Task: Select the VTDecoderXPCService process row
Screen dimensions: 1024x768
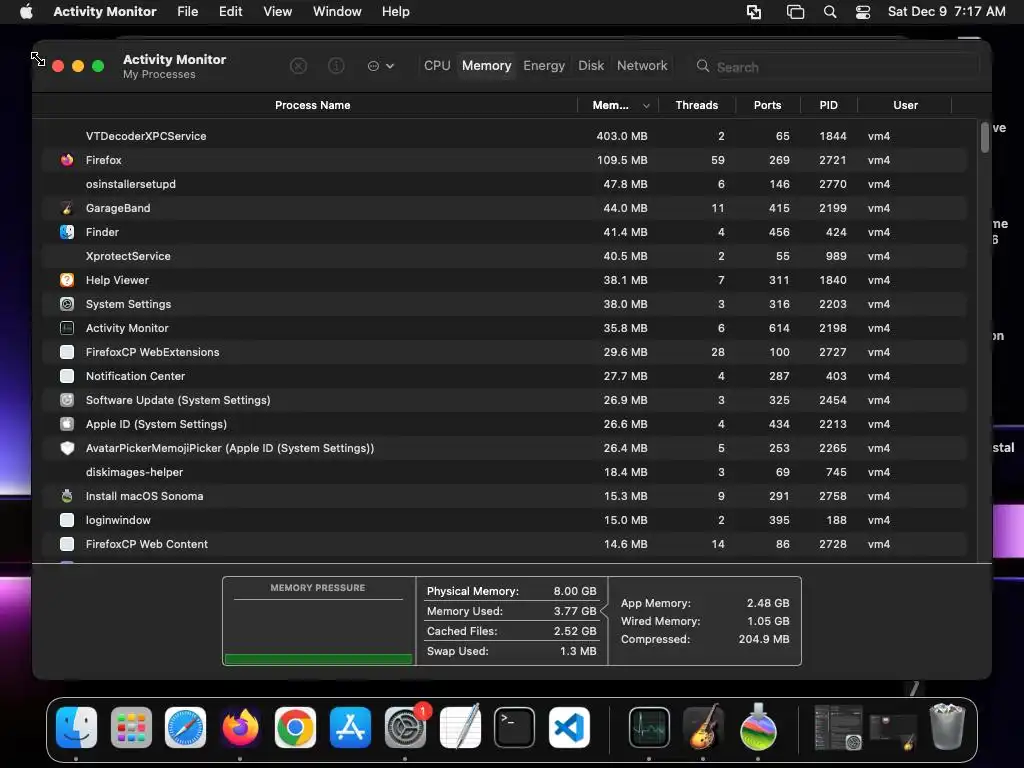Action: [504, 136]
